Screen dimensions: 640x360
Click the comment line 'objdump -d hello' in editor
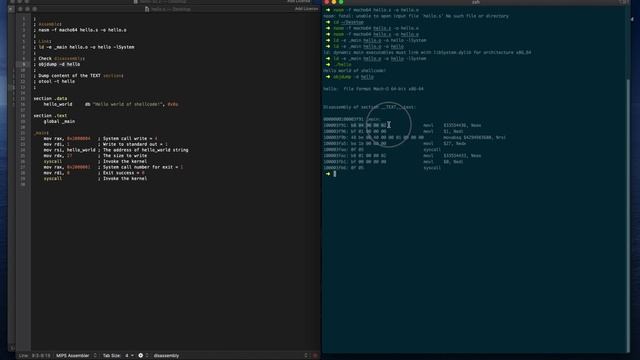(57, 64)
